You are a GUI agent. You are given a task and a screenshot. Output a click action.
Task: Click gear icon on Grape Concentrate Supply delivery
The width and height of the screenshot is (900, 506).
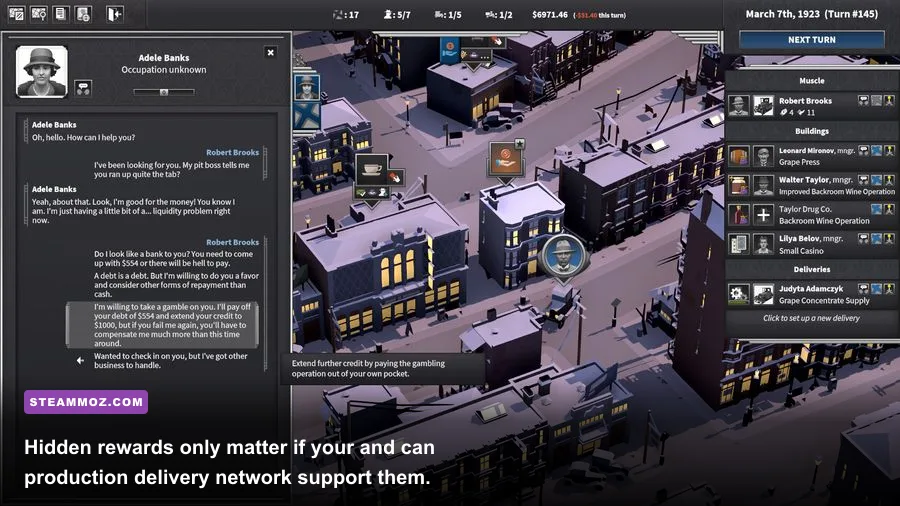tap(739, 294)
